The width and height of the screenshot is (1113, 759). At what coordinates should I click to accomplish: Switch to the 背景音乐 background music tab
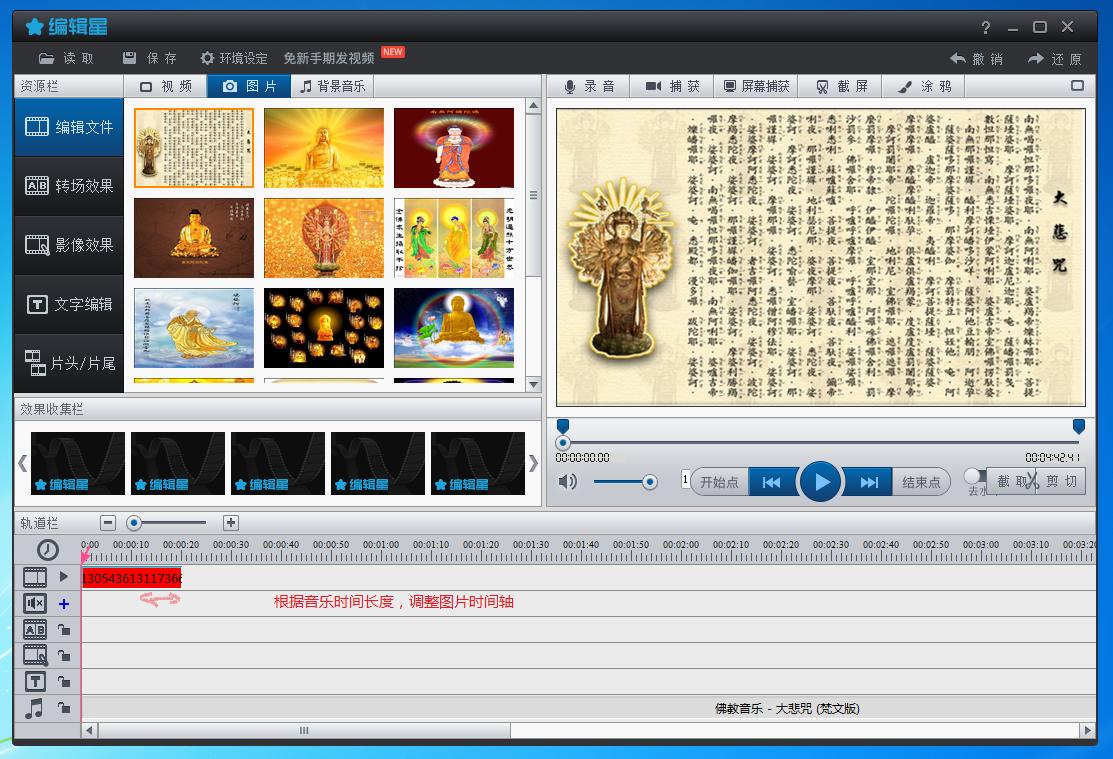(x=333, y=87)
